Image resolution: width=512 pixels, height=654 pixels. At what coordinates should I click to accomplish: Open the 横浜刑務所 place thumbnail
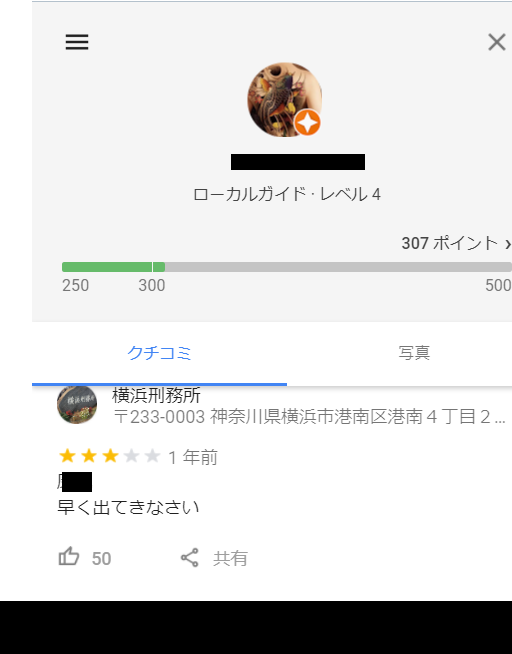(77, 404)
